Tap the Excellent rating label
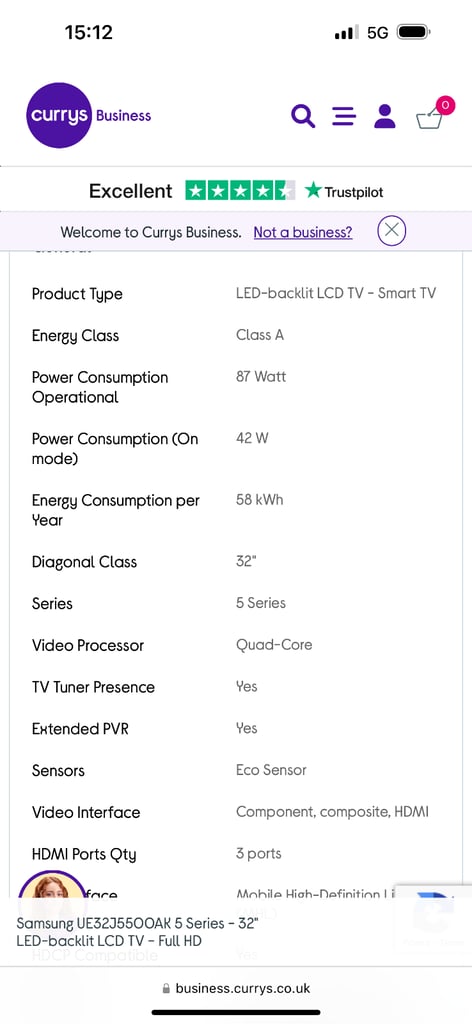 tap(131, 191)
